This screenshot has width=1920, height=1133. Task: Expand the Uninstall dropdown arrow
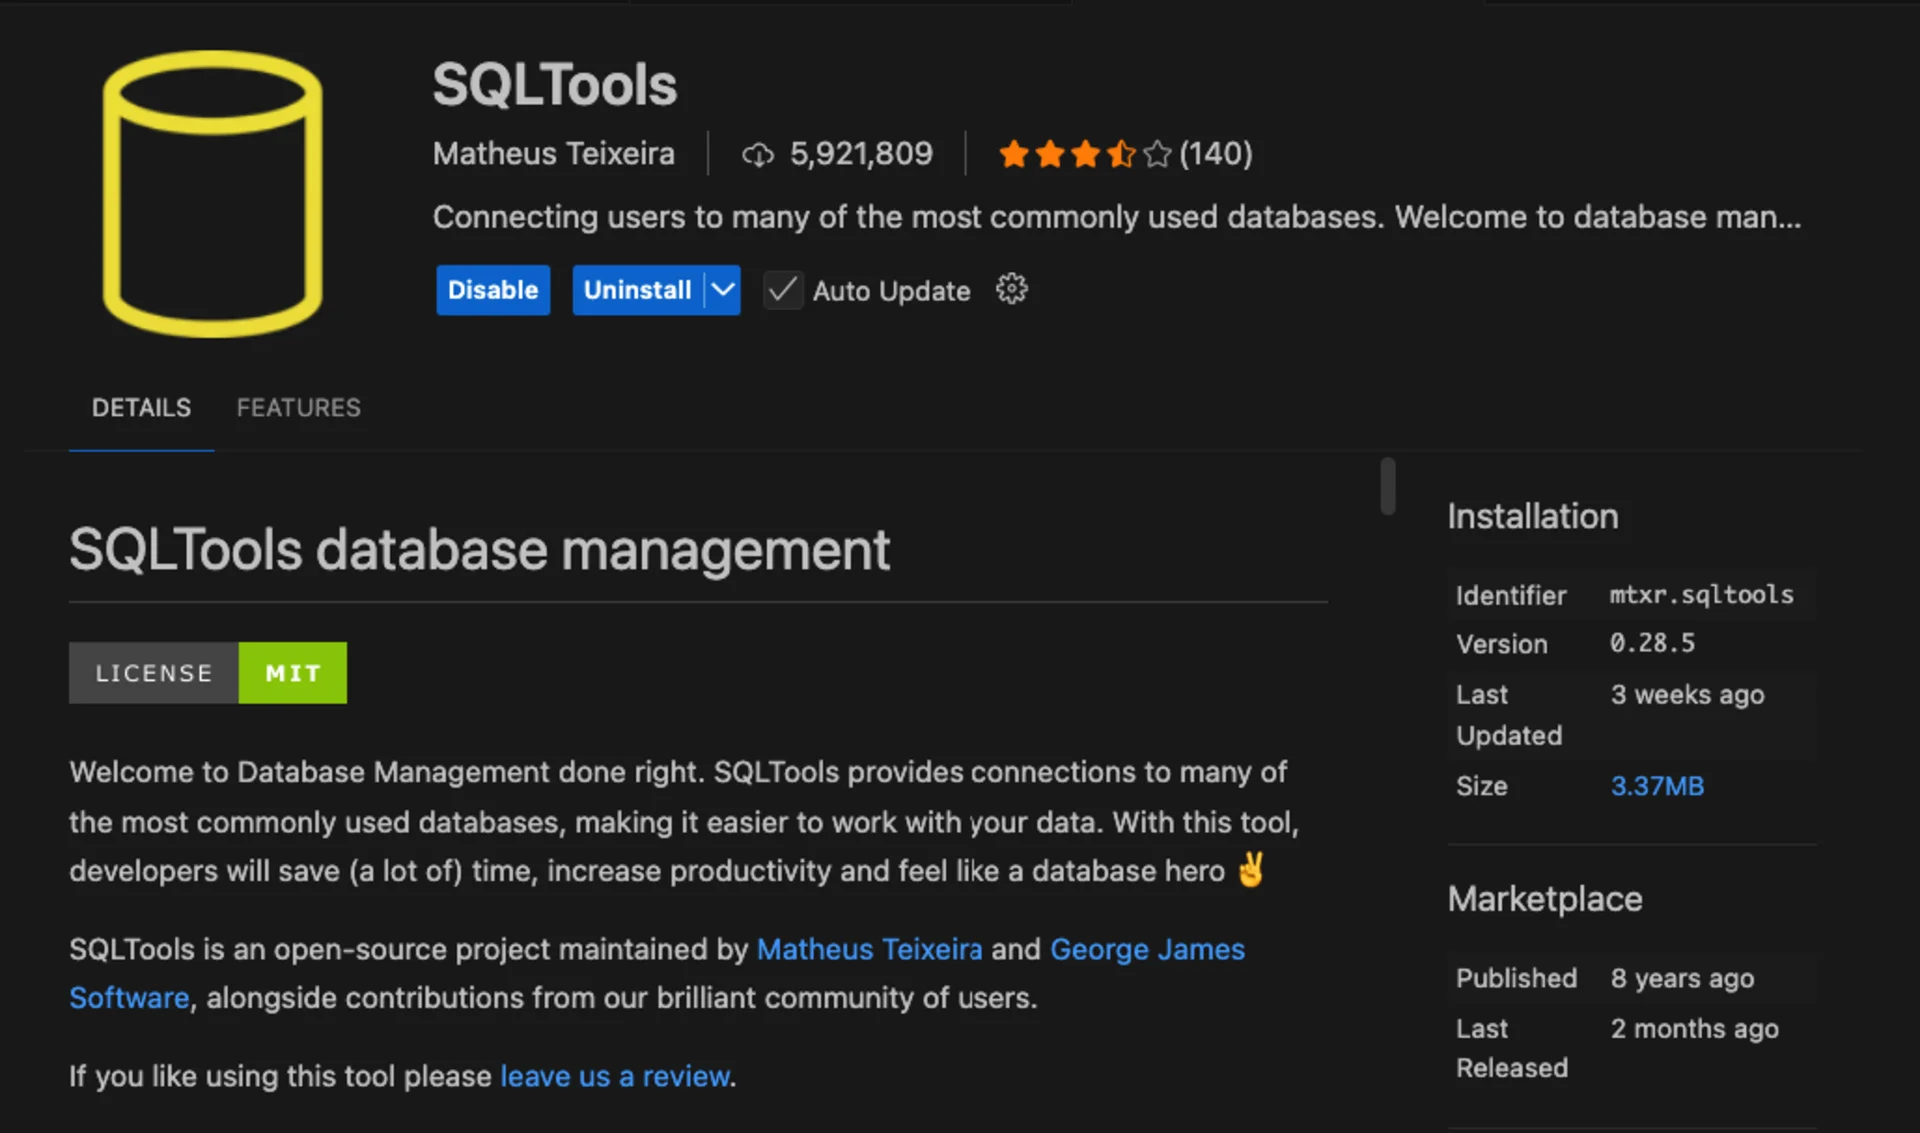[722, 290]
